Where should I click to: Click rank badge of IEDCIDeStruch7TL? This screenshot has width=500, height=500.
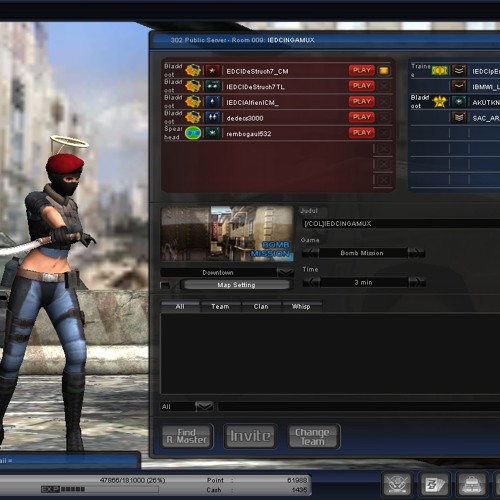pyautogui.click(x=212, y=86)
